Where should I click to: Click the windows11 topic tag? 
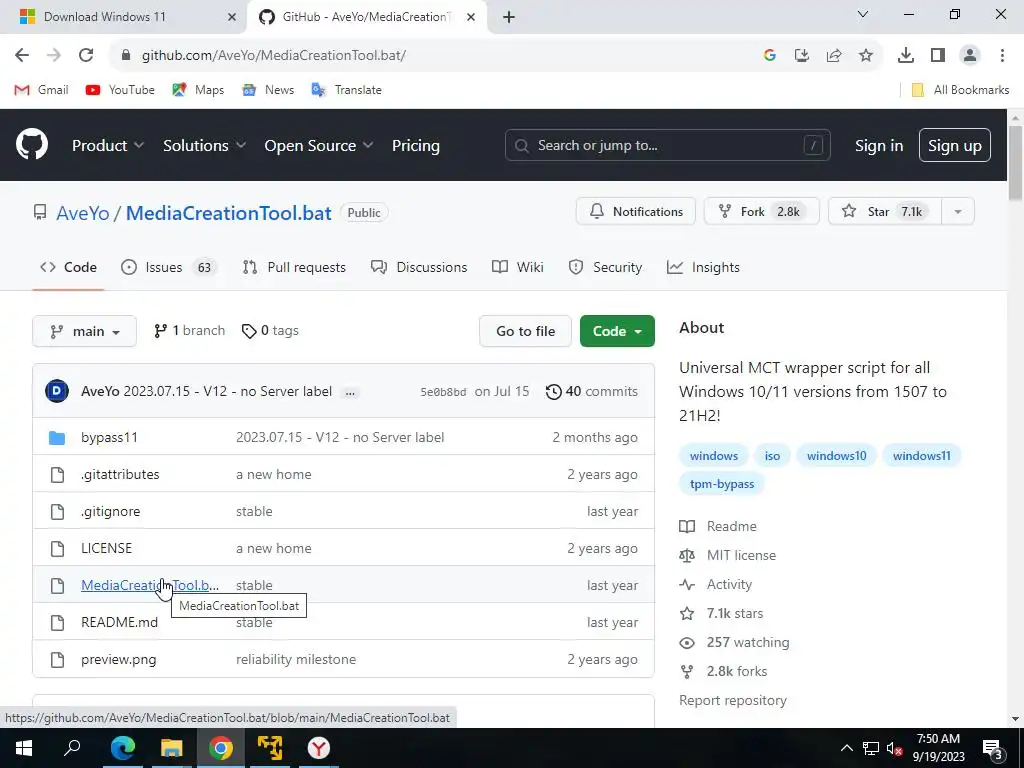(921, 456)
